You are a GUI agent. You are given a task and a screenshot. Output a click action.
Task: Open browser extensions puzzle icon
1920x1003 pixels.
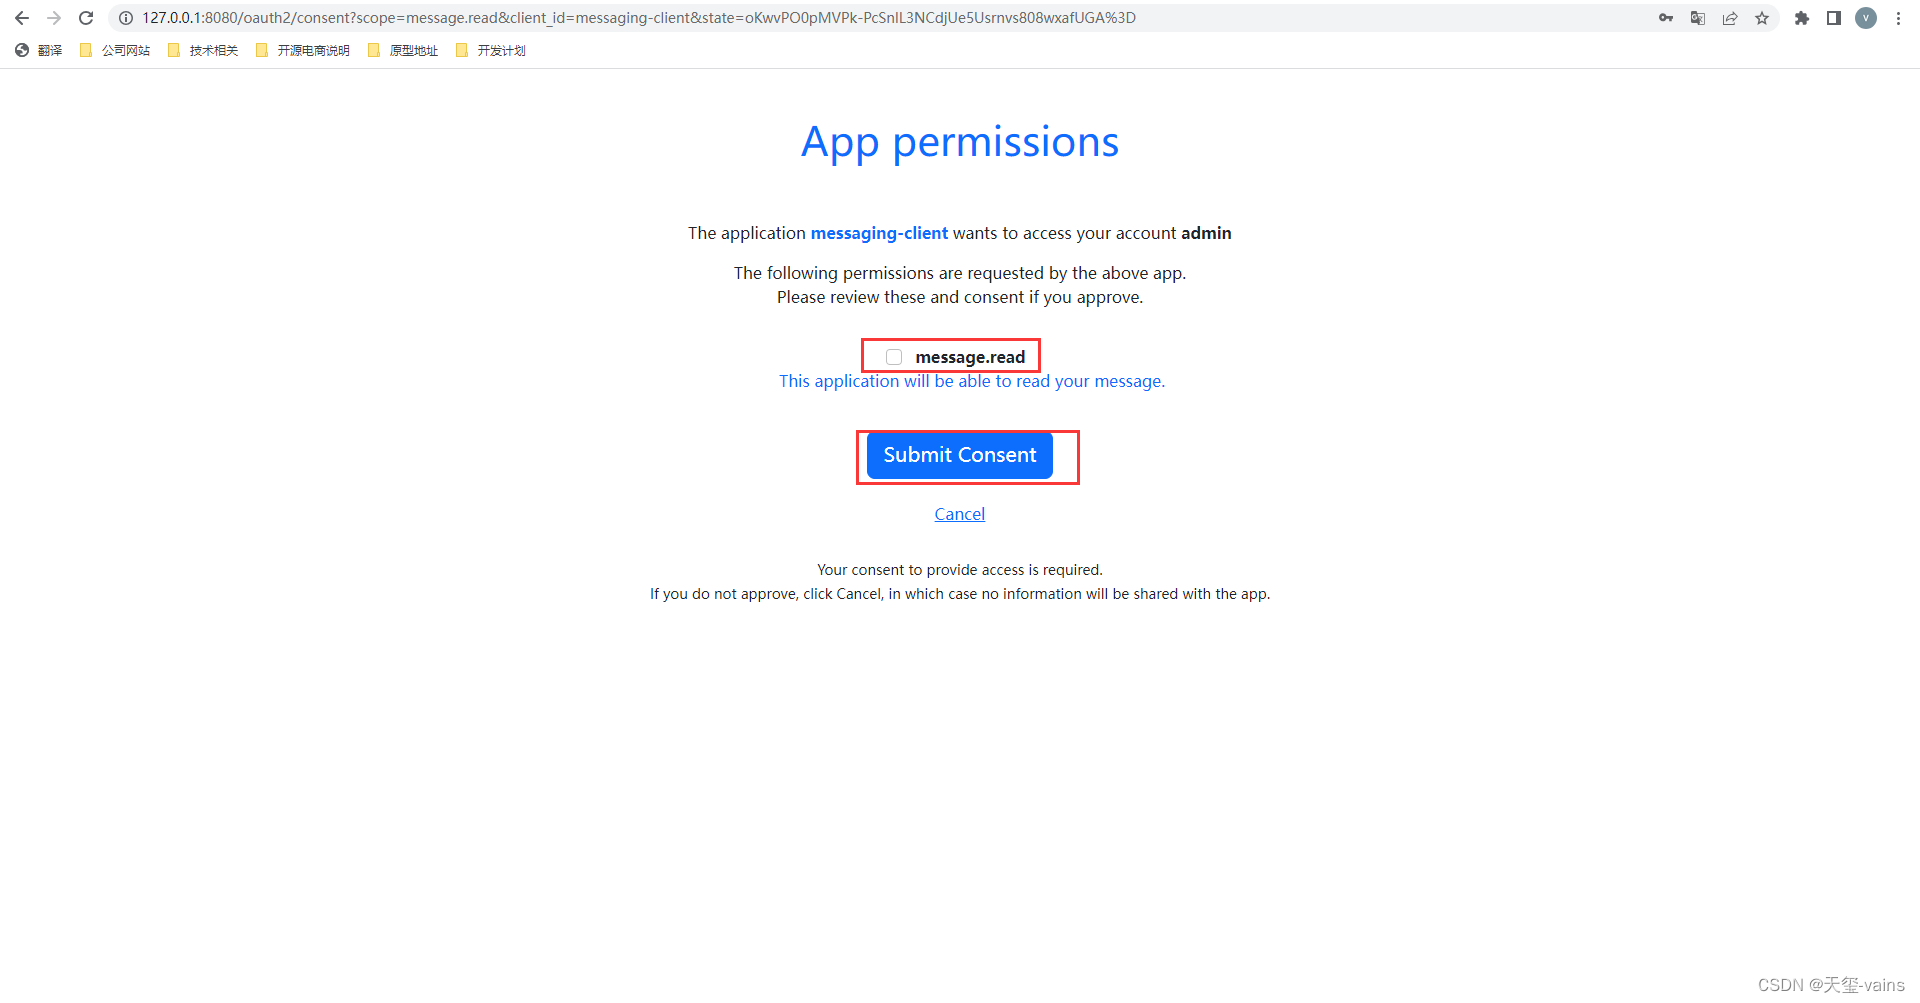point(1802,18)
